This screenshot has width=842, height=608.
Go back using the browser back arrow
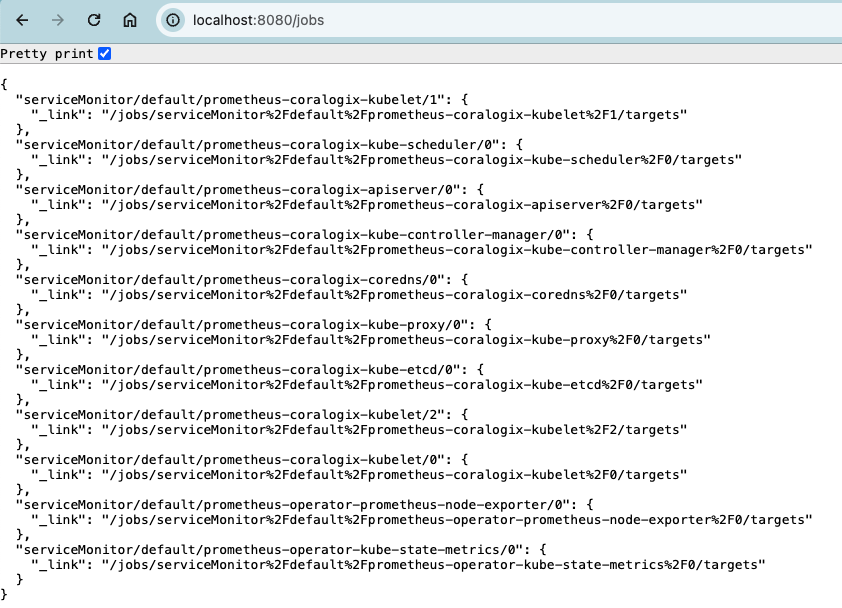pos(22,20)
